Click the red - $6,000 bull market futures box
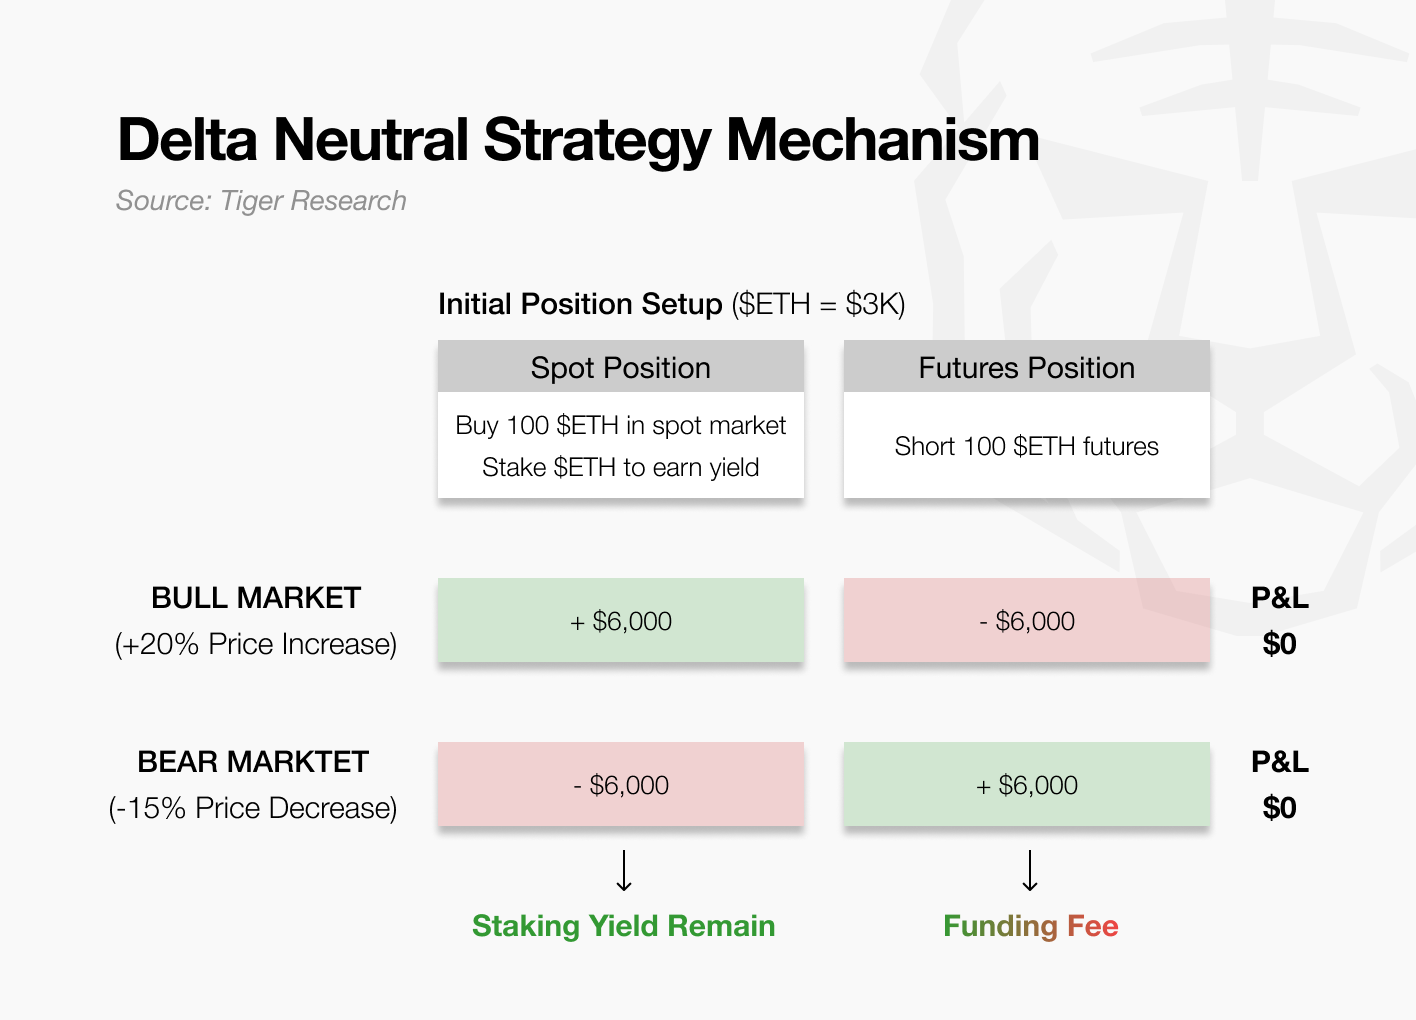 coord(1027,620)
